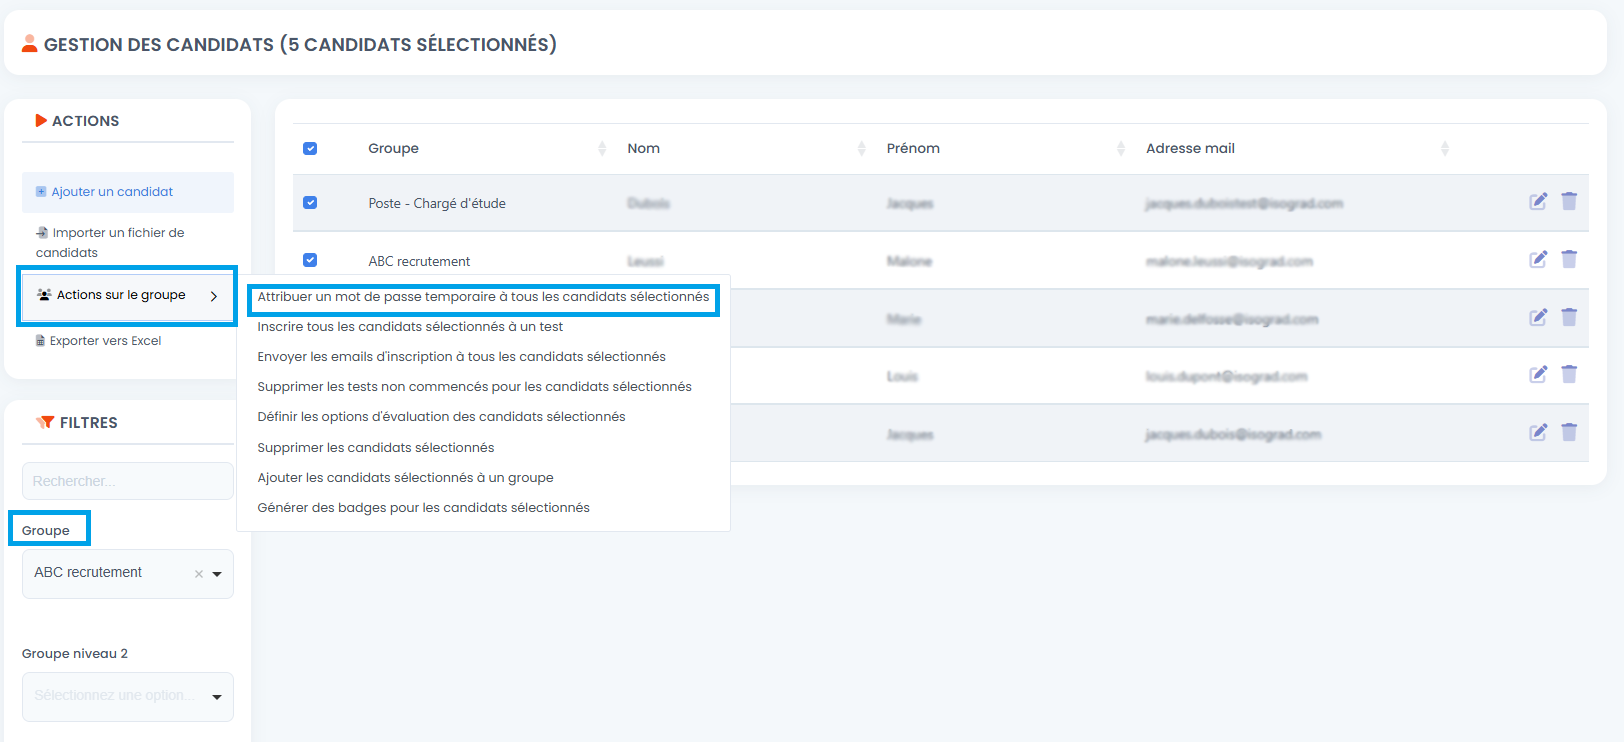
Task: Choose Supprimer les candidats sélectionnés
Action: [376, 448]
